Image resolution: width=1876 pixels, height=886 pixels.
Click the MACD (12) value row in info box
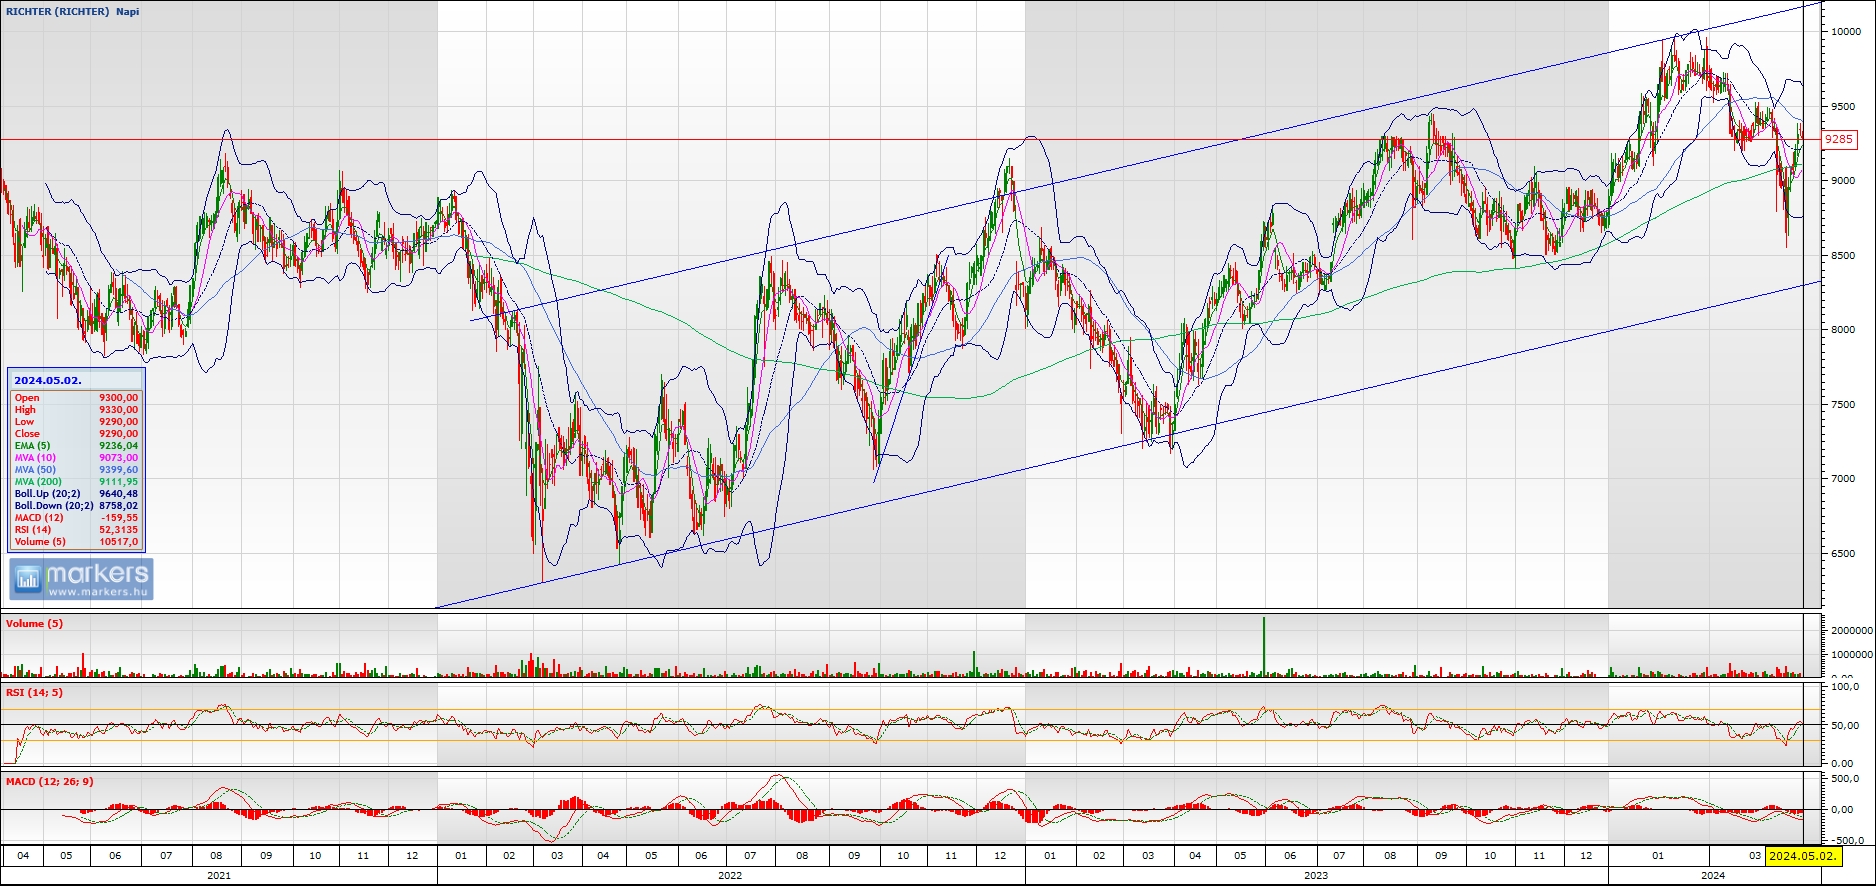tap(76, 518)
